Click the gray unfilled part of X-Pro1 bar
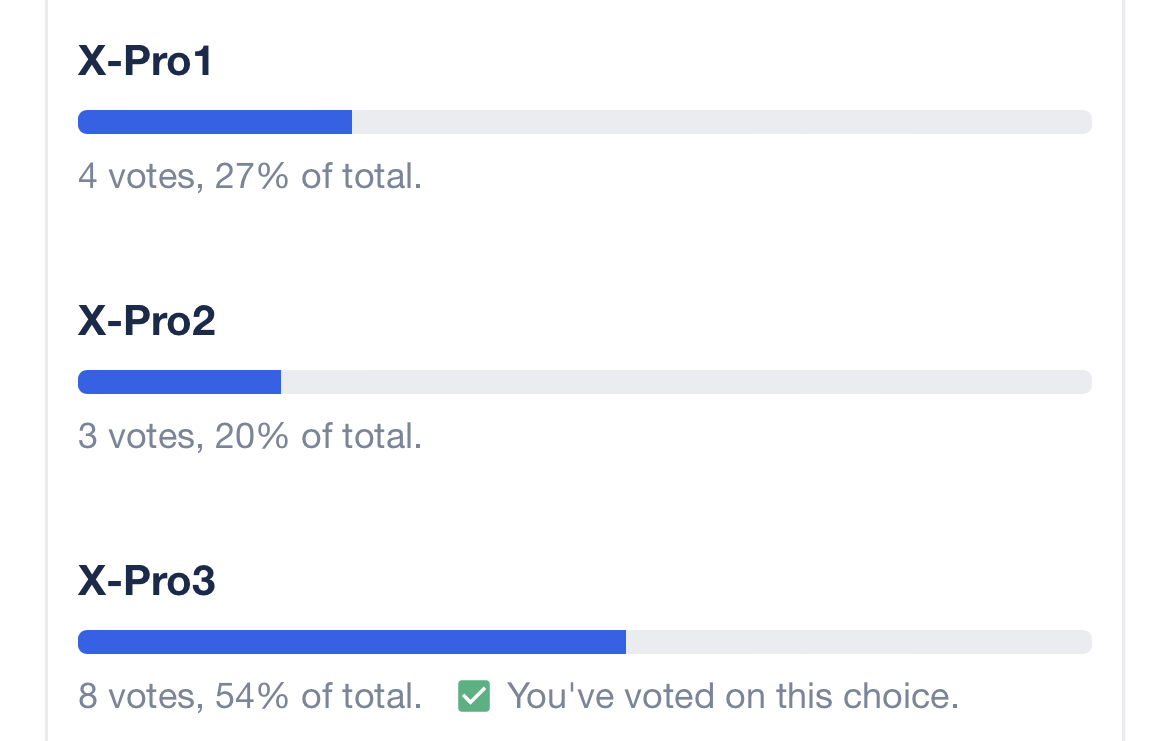This screenshot has width=1170, height=741. (x=720, y=122)
